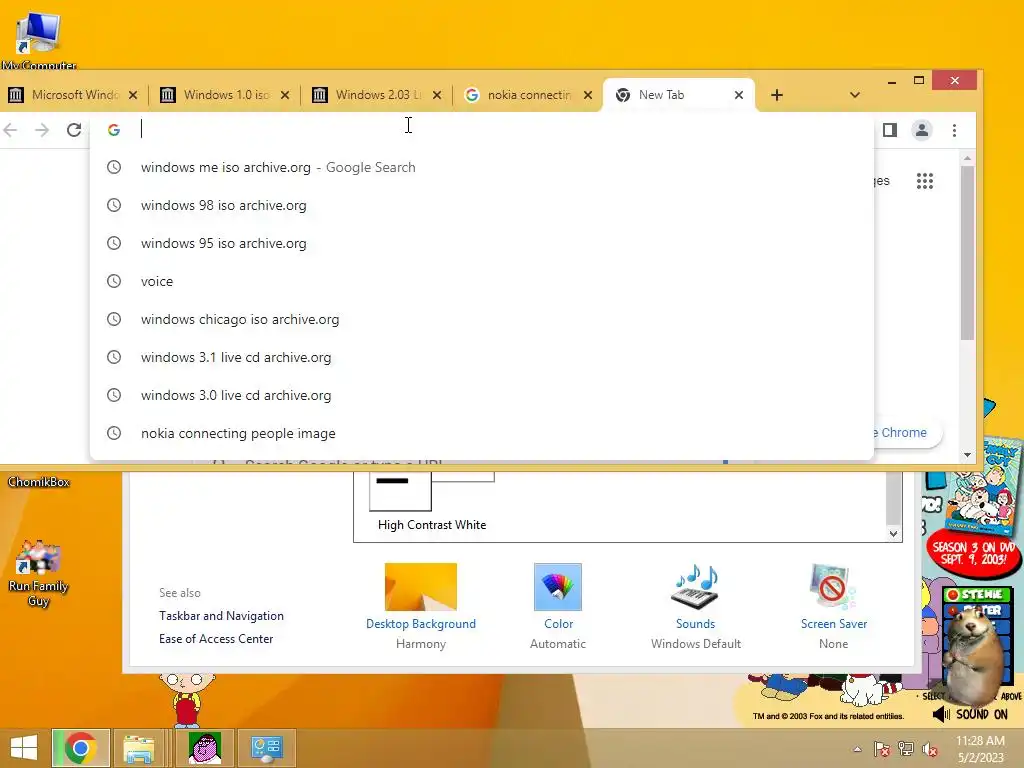Open the volume tray icon
This screenshot has width=1024, height=768.
pyautogui.click(x=930, y=749)
